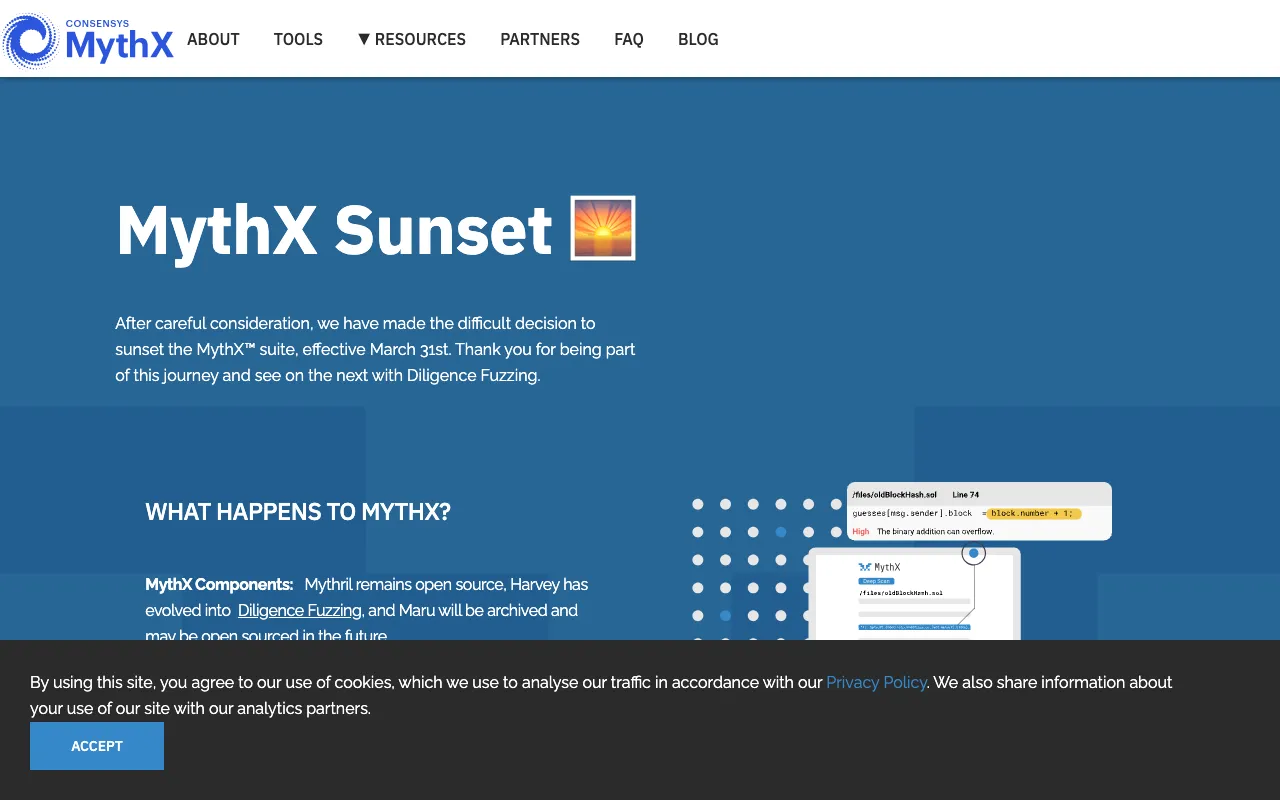Image resolution: width=1280 pixels, height=800 pixels.
Task: Expand the oldBlockHash.sol vulnerability tooltip
Action: pos(895,494)
